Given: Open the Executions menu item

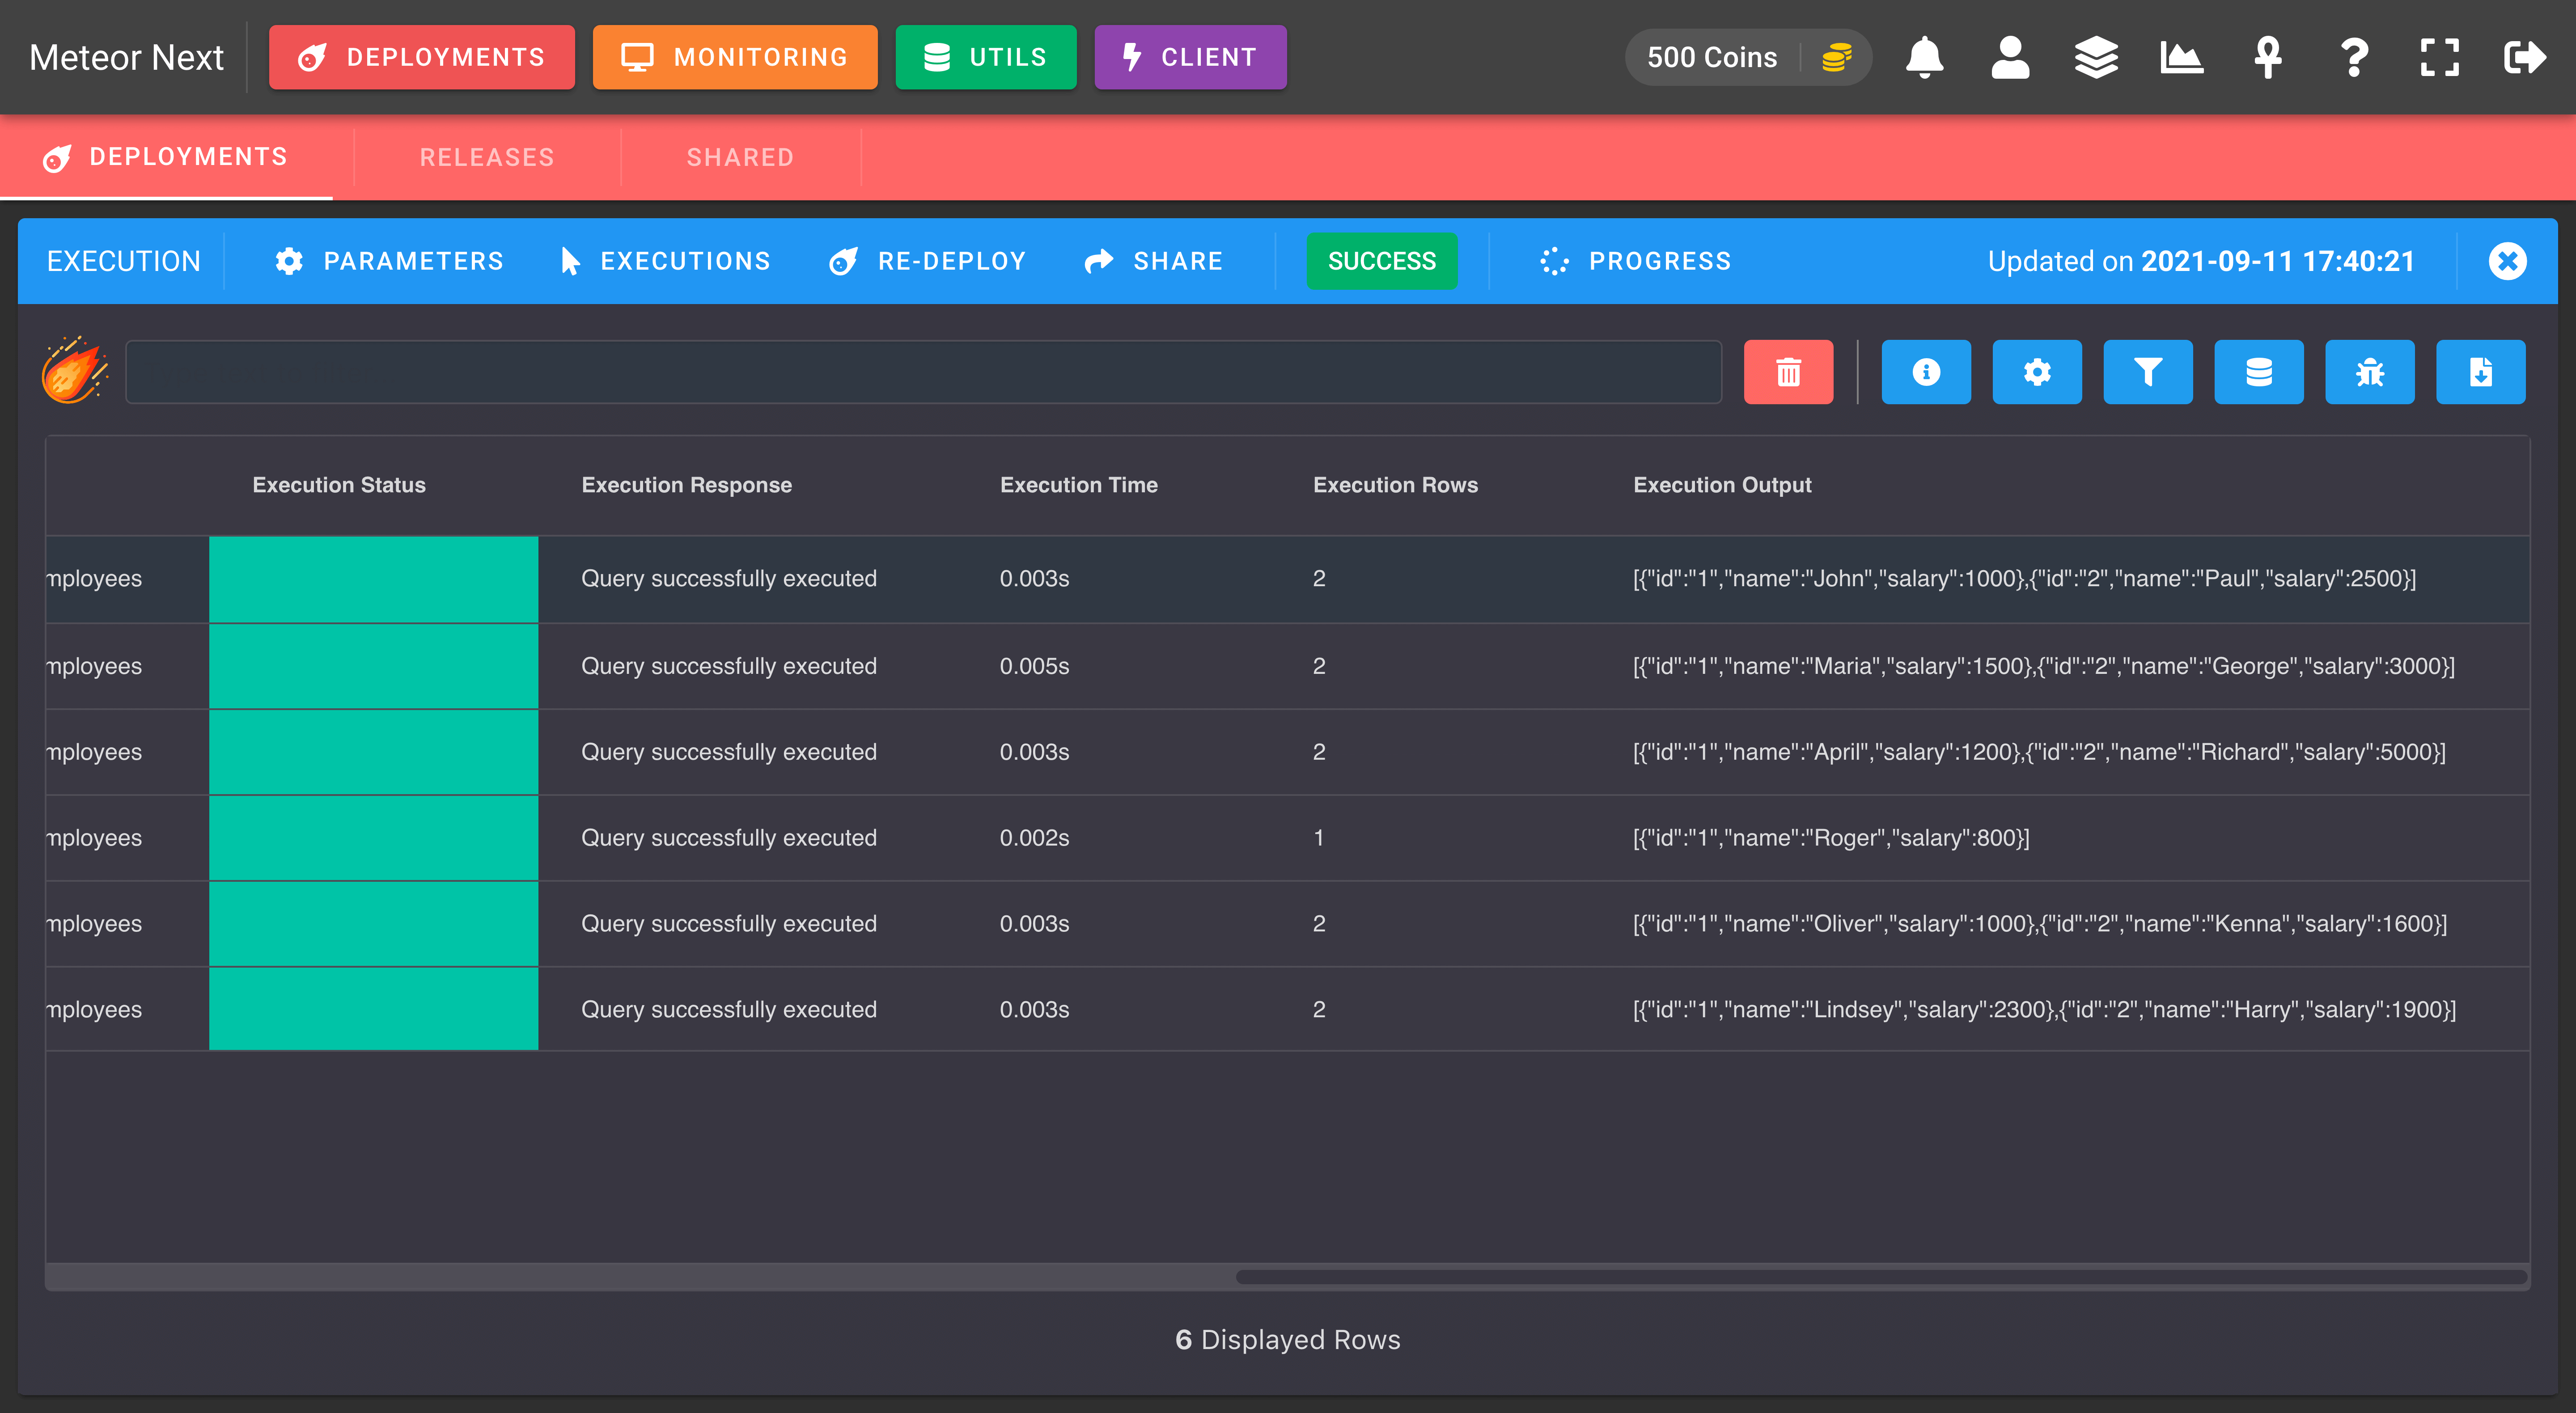Looking at the screenshot, I should tap(665, 261).
